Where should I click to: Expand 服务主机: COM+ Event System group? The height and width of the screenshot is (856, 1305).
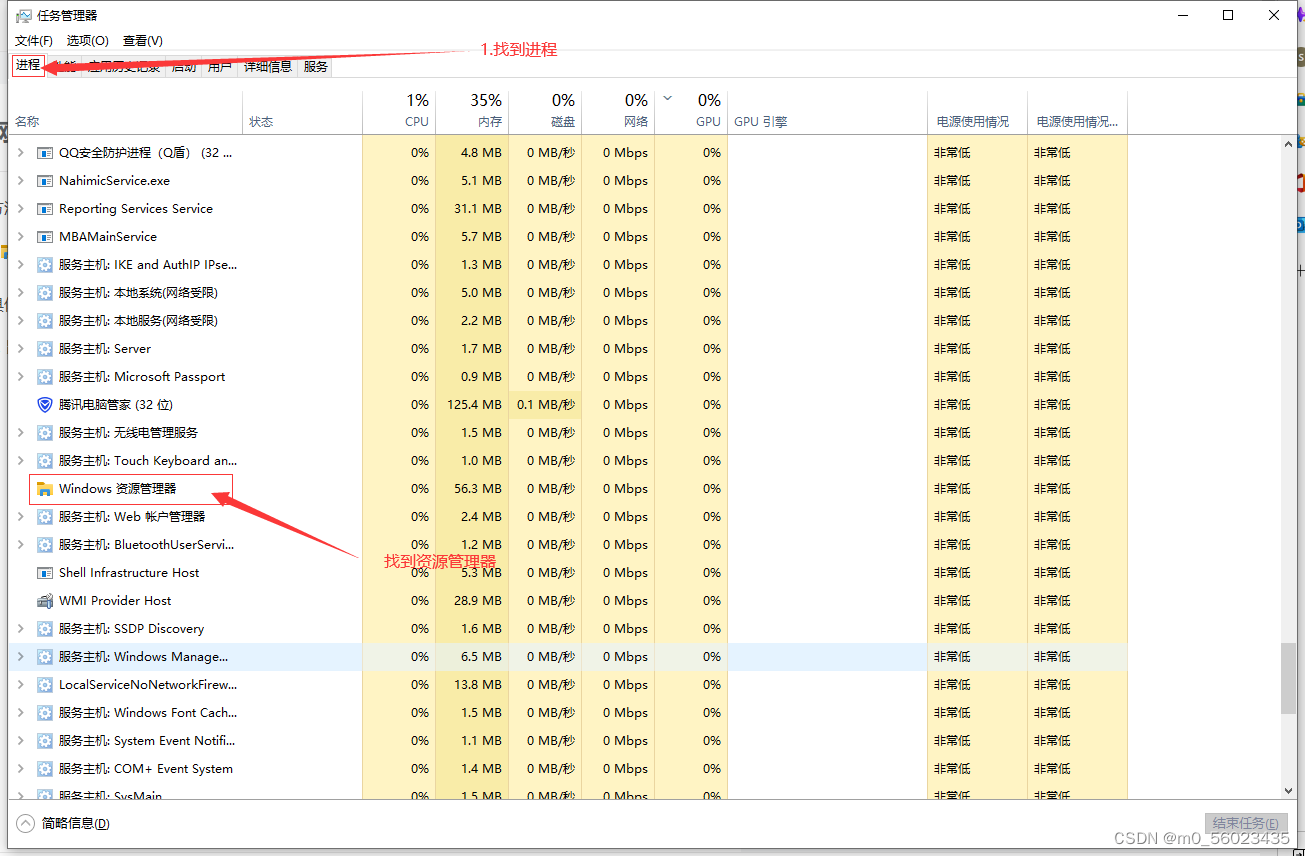[21, 769]
